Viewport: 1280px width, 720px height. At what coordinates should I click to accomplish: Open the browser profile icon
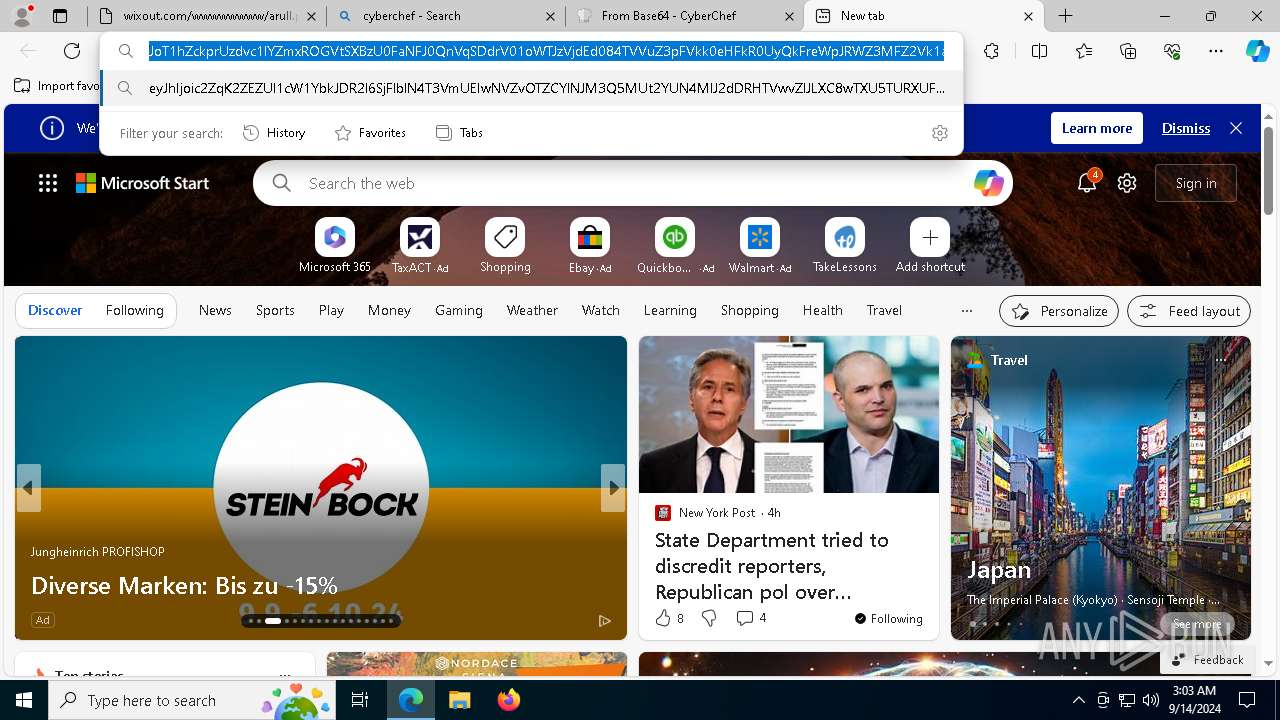click(x=22, y=16)
